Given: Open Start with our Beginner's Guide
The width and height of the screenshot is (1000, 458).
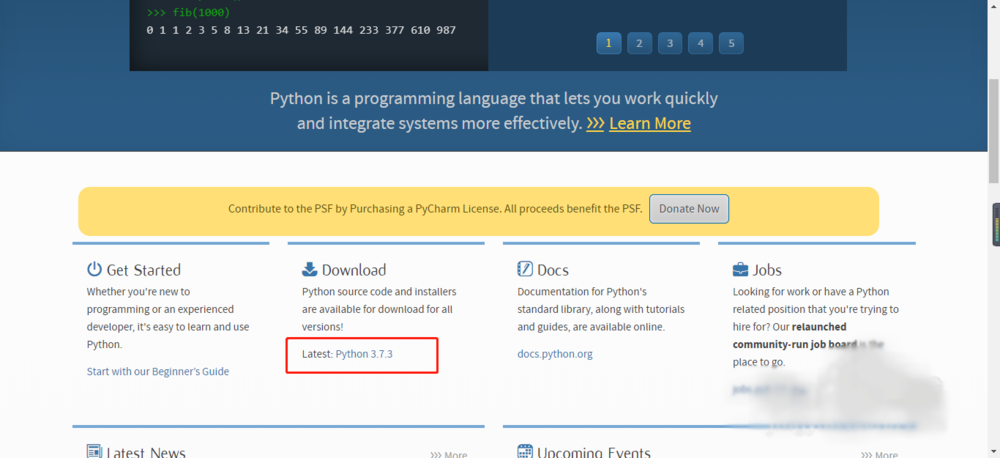Looking at the screenshot, I should [x=158, y=371].
